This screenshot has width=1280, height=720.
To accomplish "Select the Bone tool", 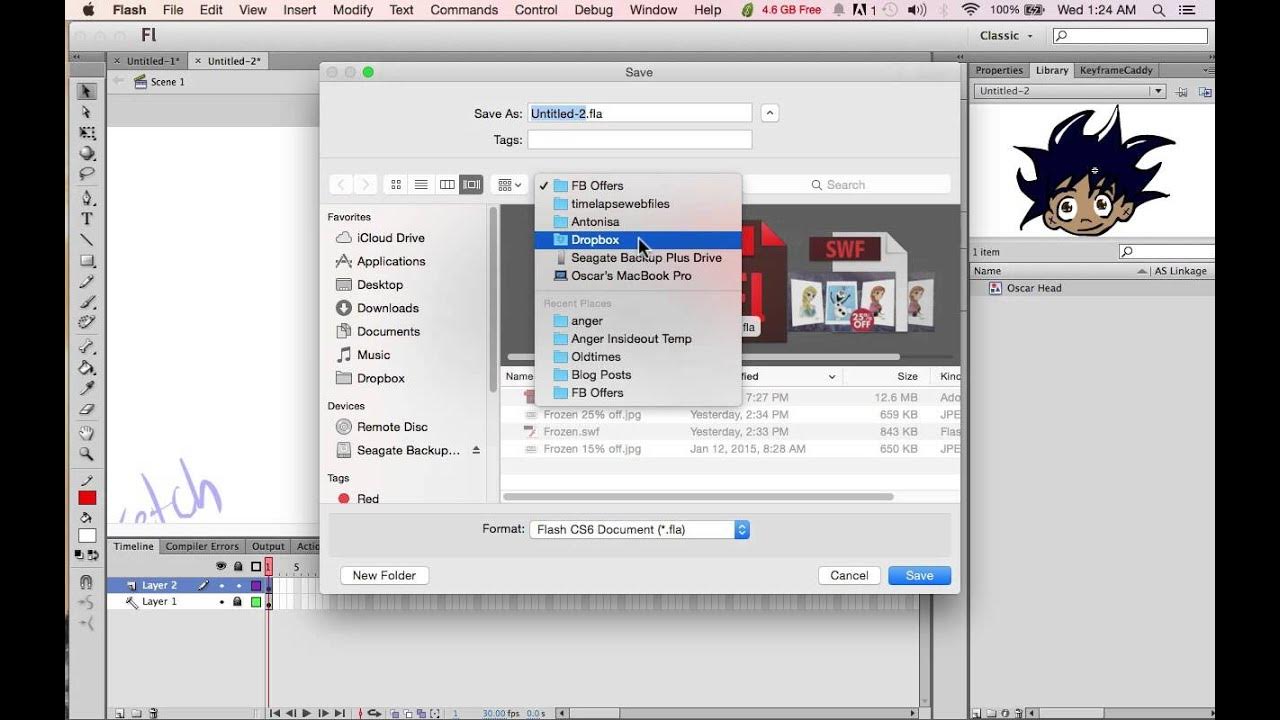I will coord(87,347).
